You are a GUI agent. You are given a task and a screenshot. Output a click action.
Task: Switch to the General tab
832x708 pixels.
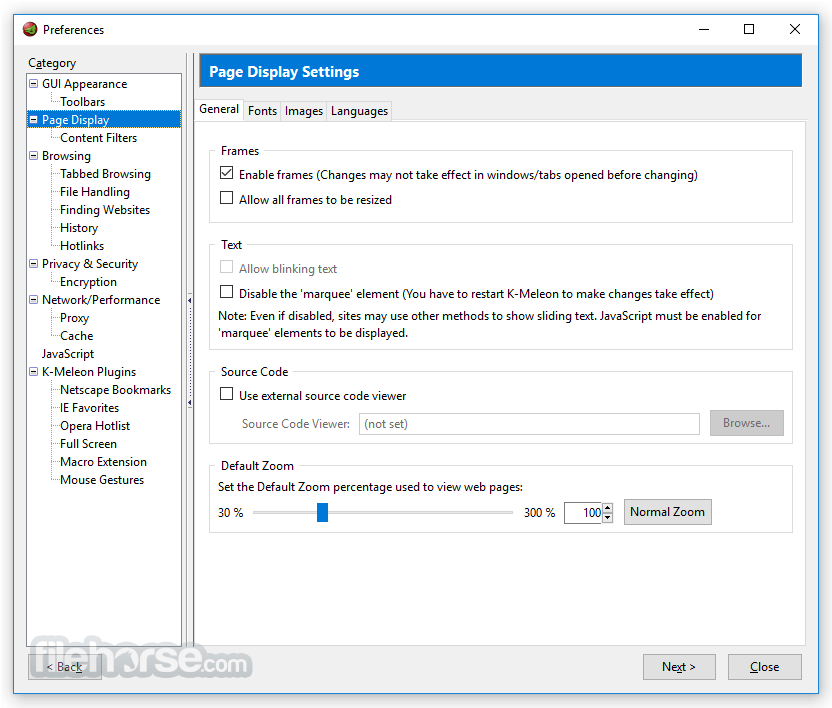tap(219, 109)
